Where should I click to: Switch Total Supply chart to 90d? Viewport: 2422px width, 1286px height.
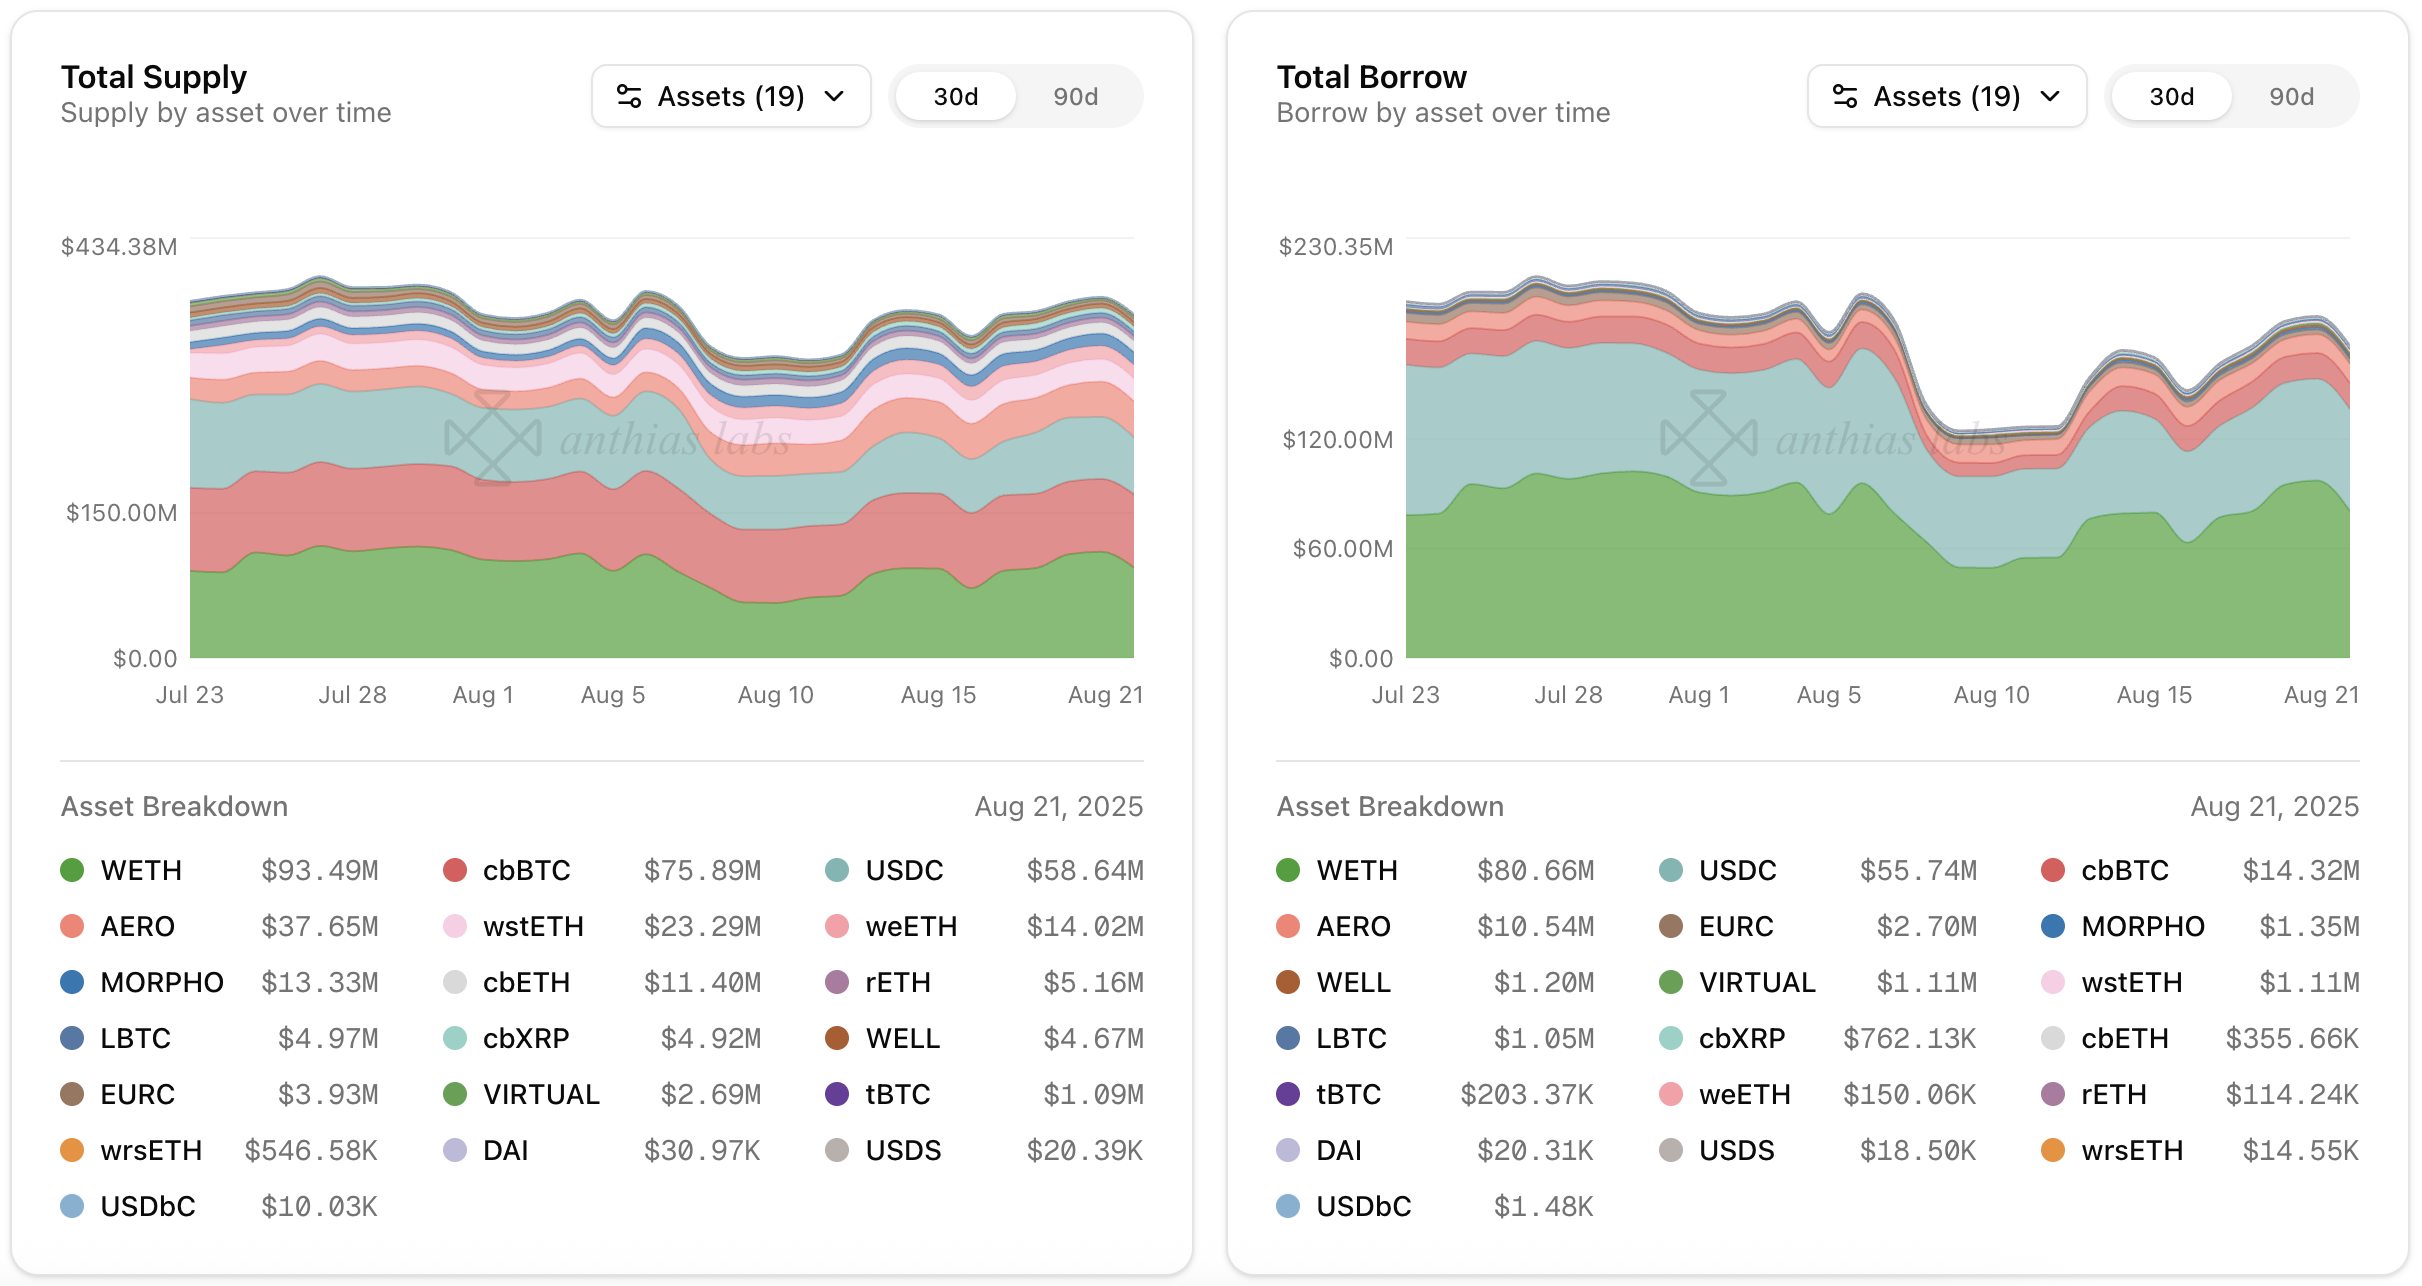[1075, 96]
